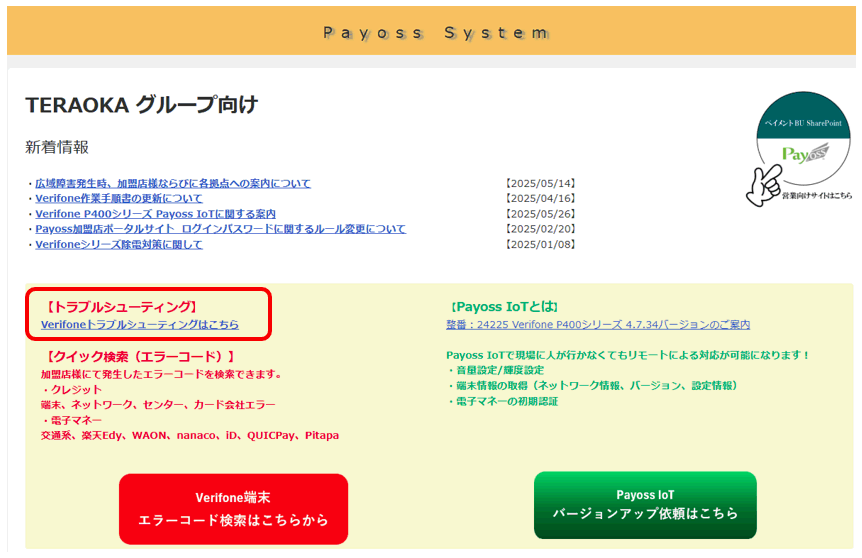Click the 【2025/05/14】 date text
The width and height of the screenshot is (862, 558).
click(x=540, y=184)
